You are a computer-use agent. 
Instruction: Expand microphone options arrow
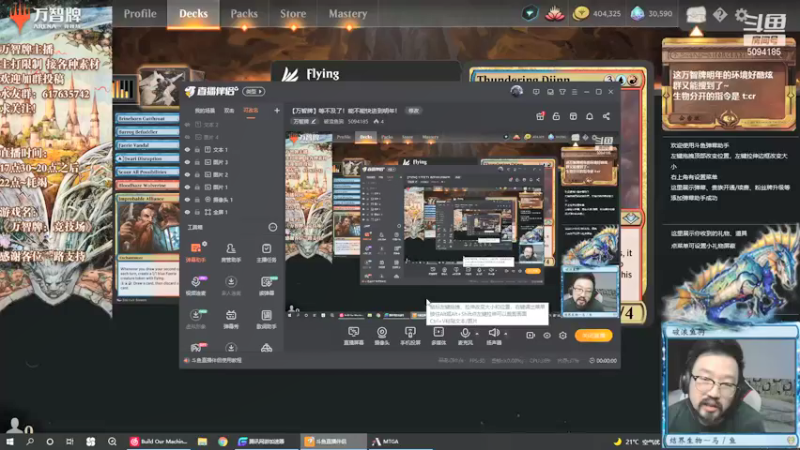477,334
